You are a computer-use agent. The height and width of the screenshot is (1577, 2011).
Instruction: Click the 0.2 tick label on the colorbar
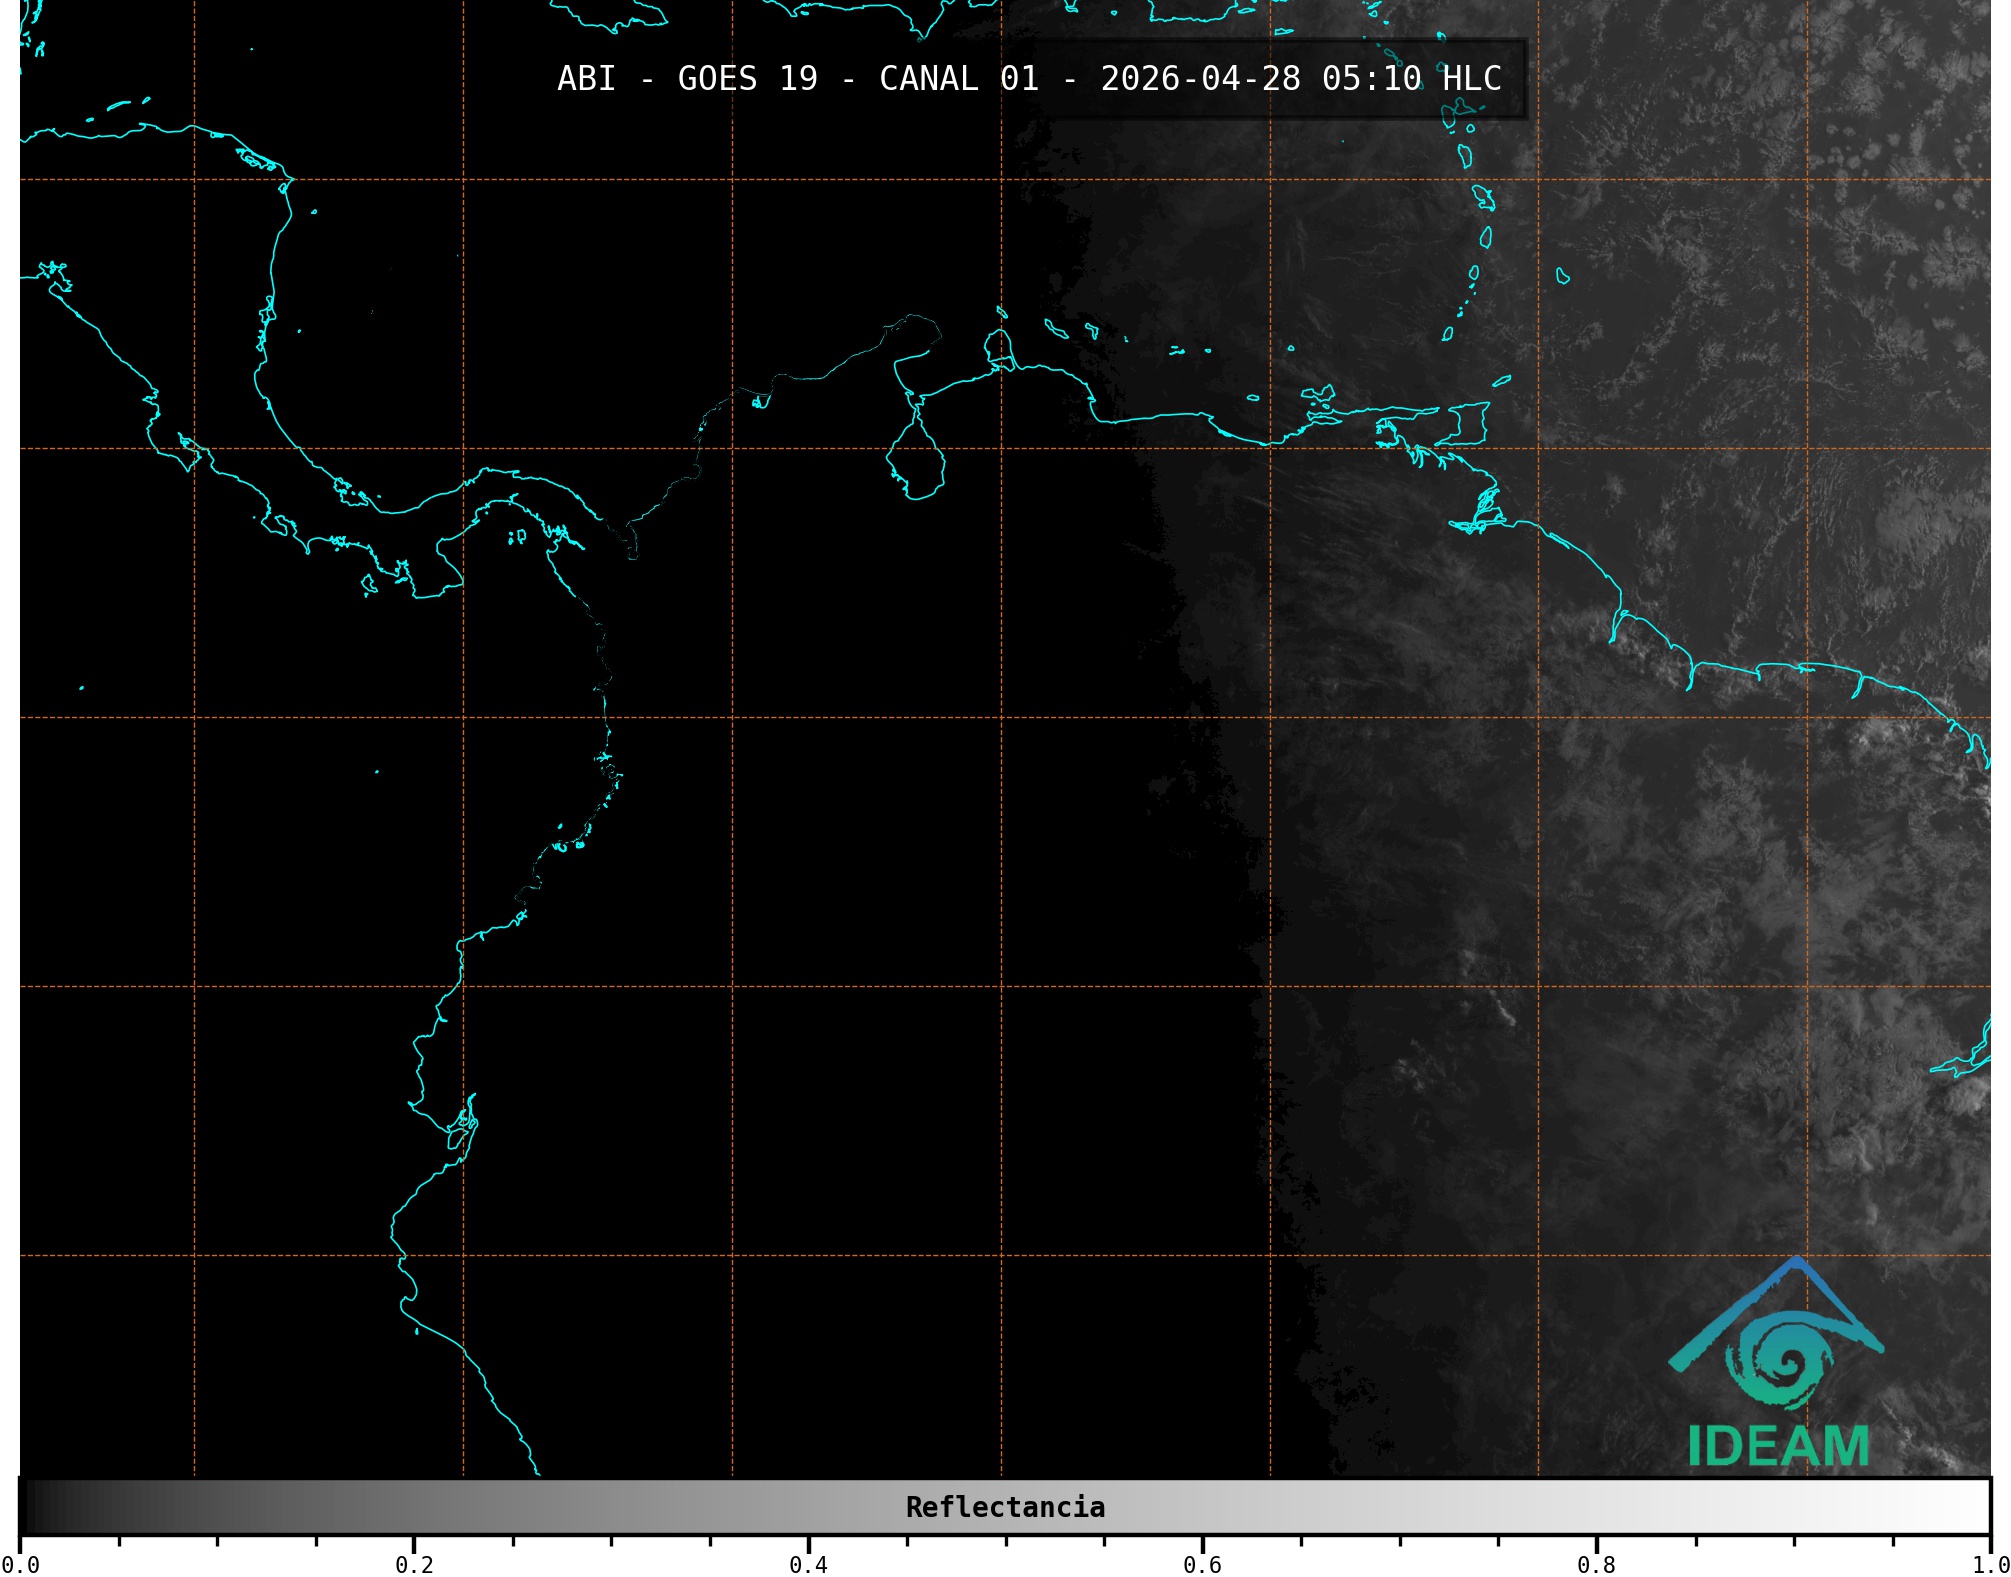(414, 1565)
